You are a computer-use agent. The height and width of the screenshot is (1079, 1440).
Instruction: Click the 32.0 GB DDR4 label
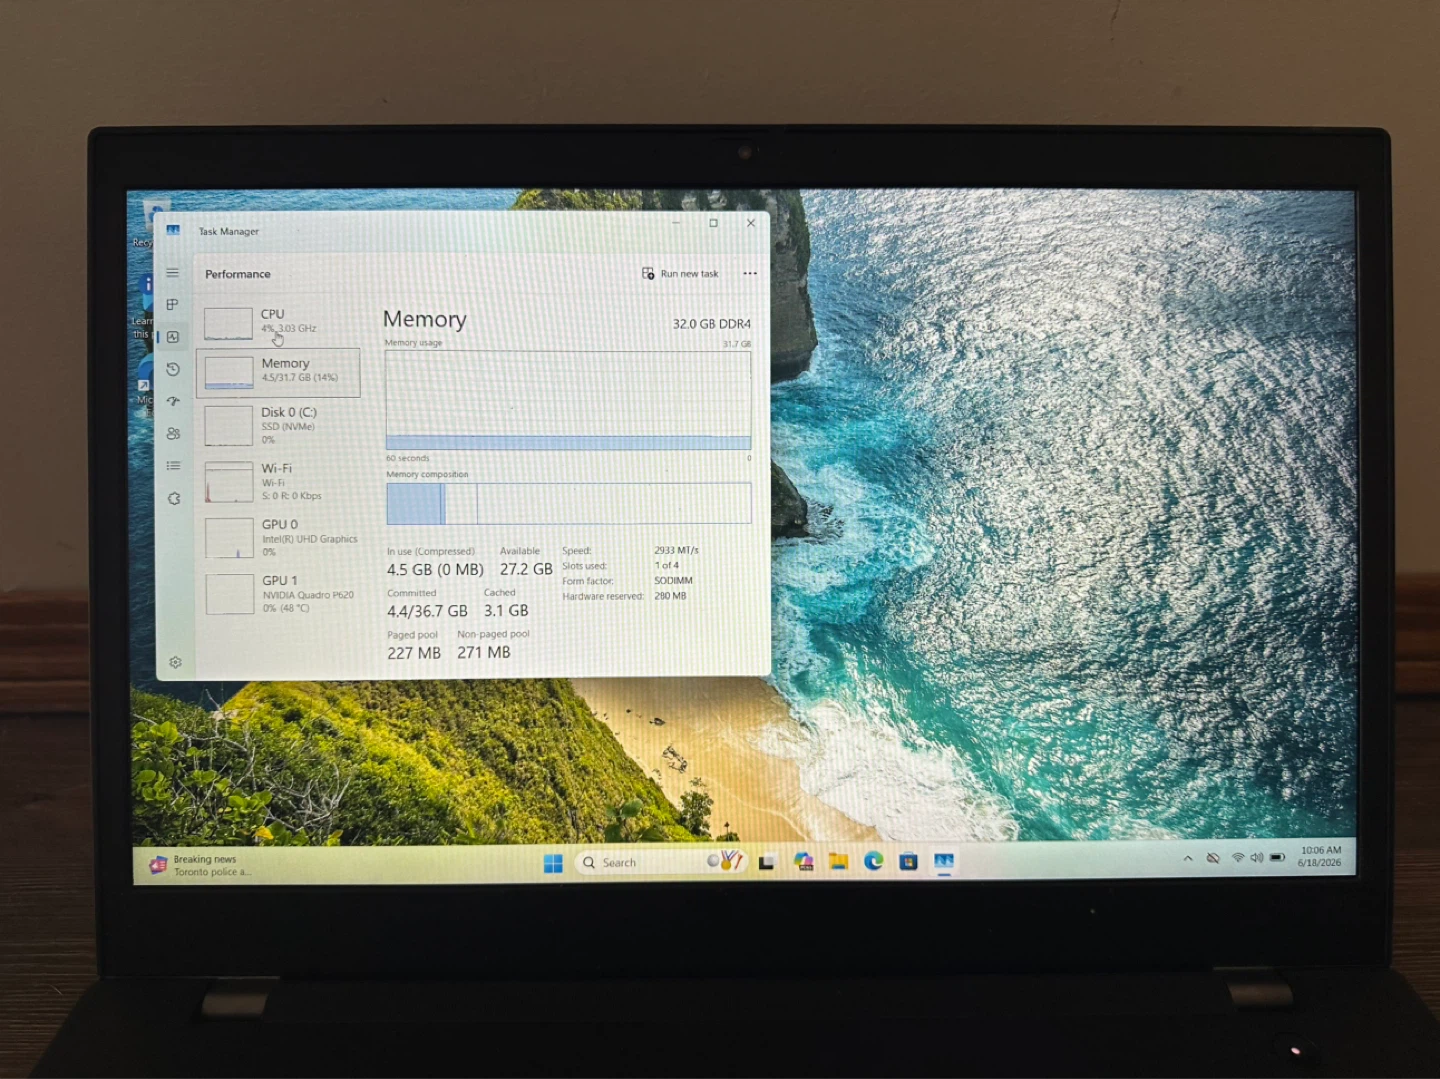click(x=711, y=324)
